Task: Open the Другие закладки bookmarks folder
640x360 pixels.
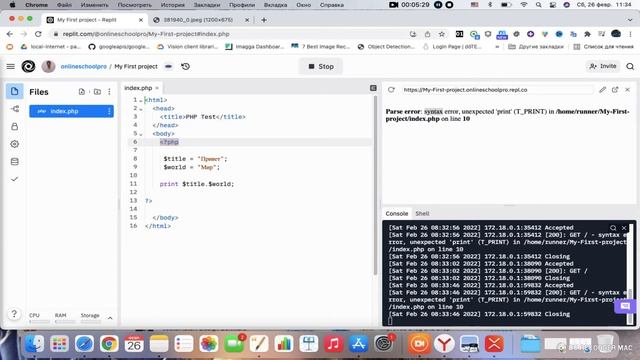Action: click(x=536, y=47)
